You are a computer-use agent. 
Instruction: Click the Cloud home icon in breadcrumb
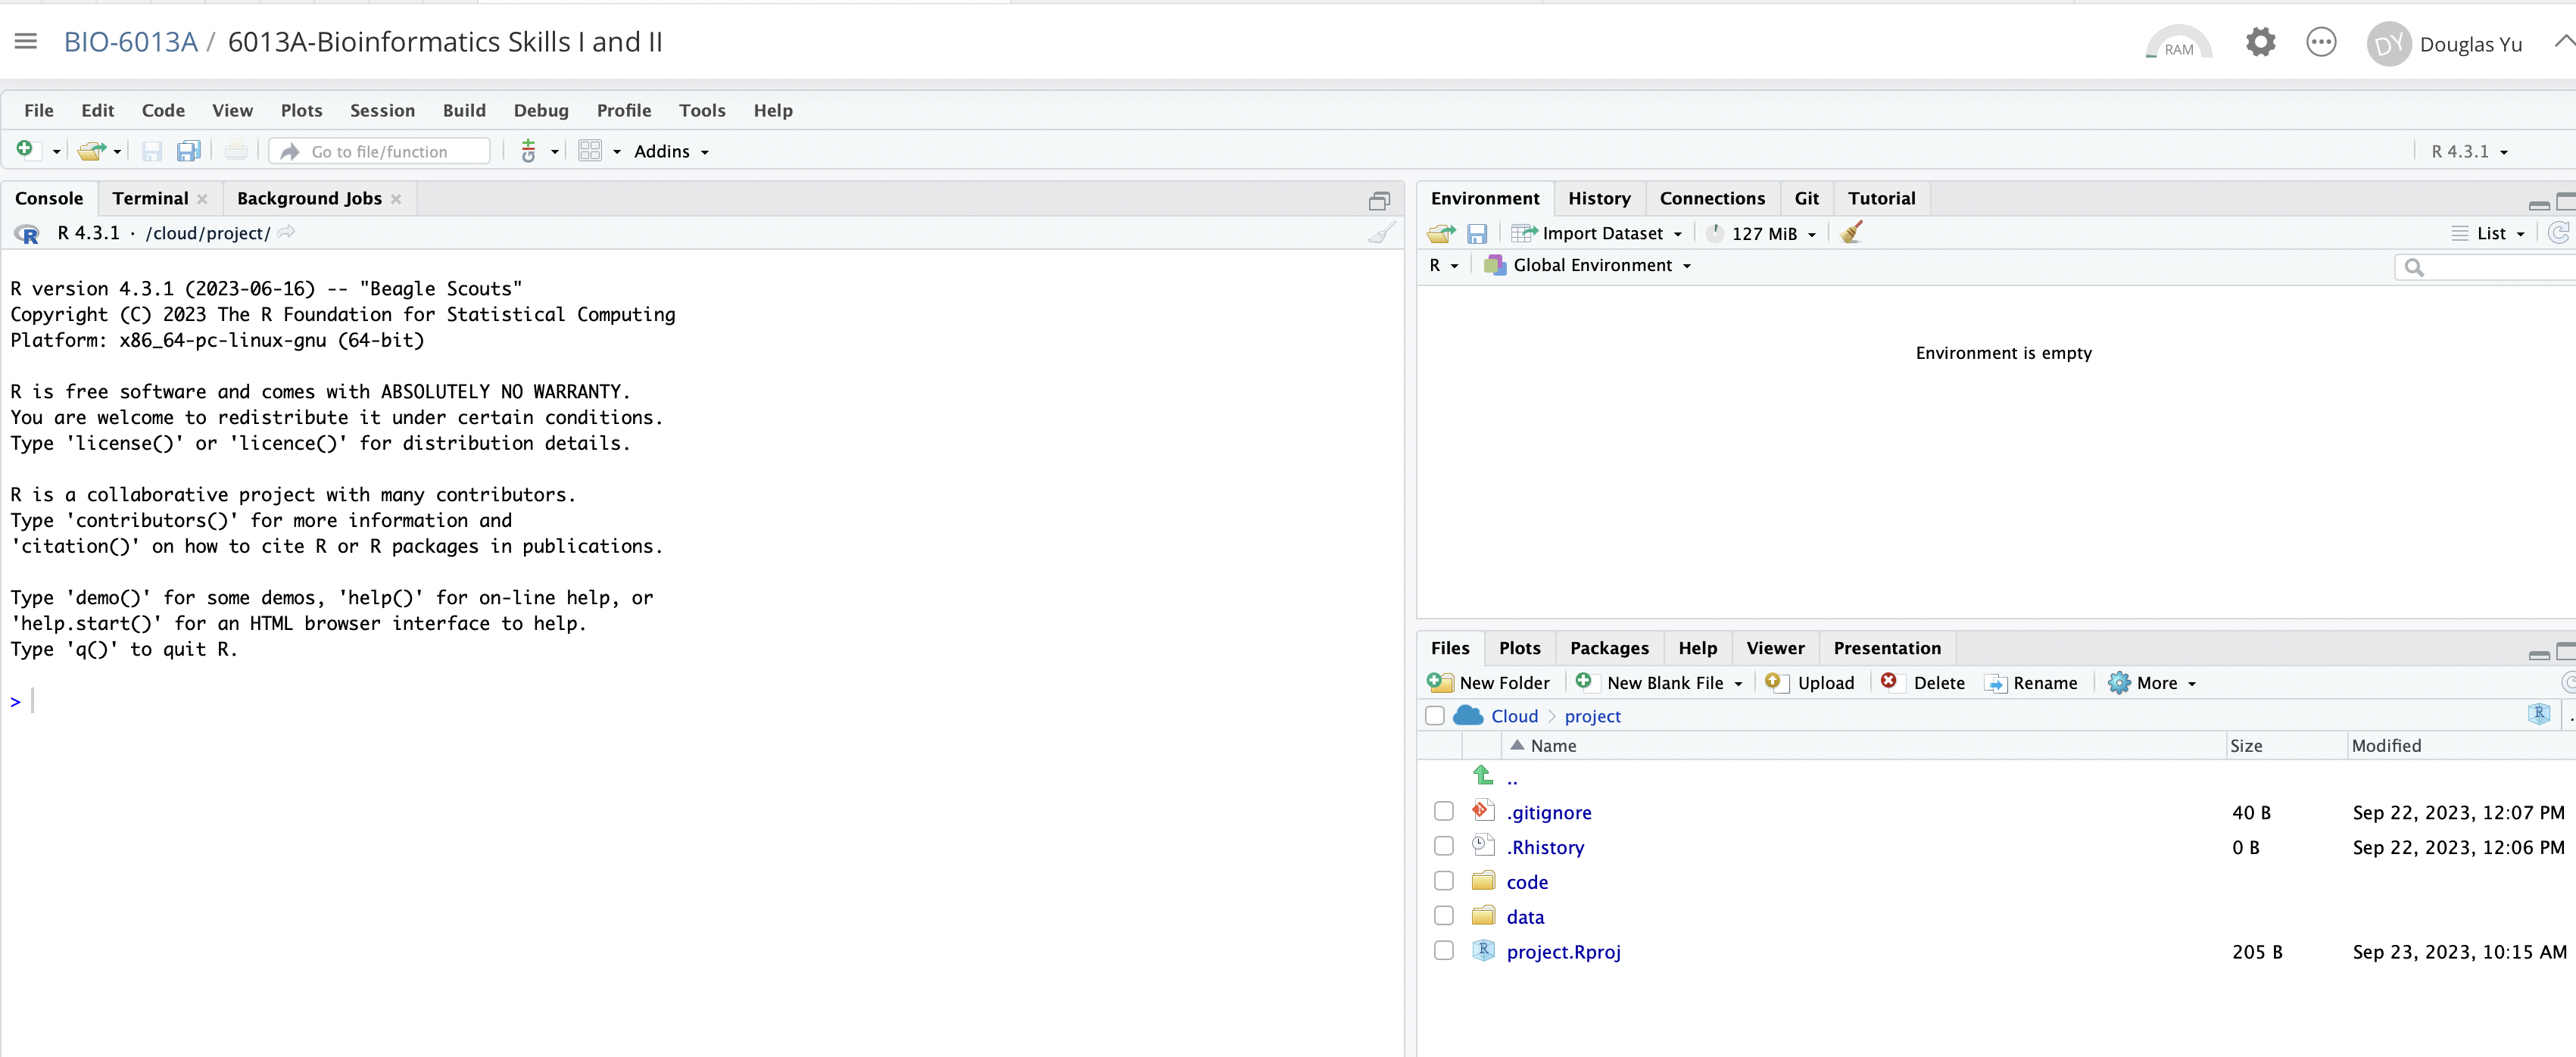point(1468,715)
